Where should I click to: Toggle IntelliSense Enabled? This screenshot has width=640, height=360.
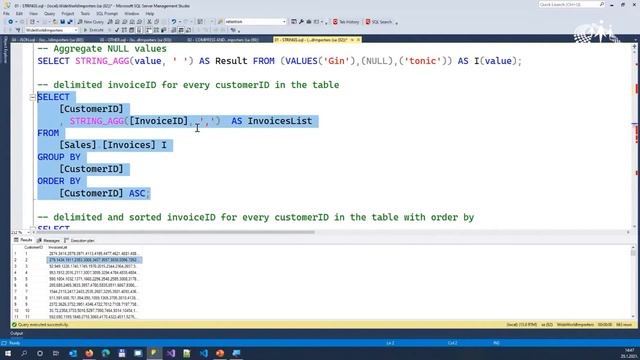(139, 30)
